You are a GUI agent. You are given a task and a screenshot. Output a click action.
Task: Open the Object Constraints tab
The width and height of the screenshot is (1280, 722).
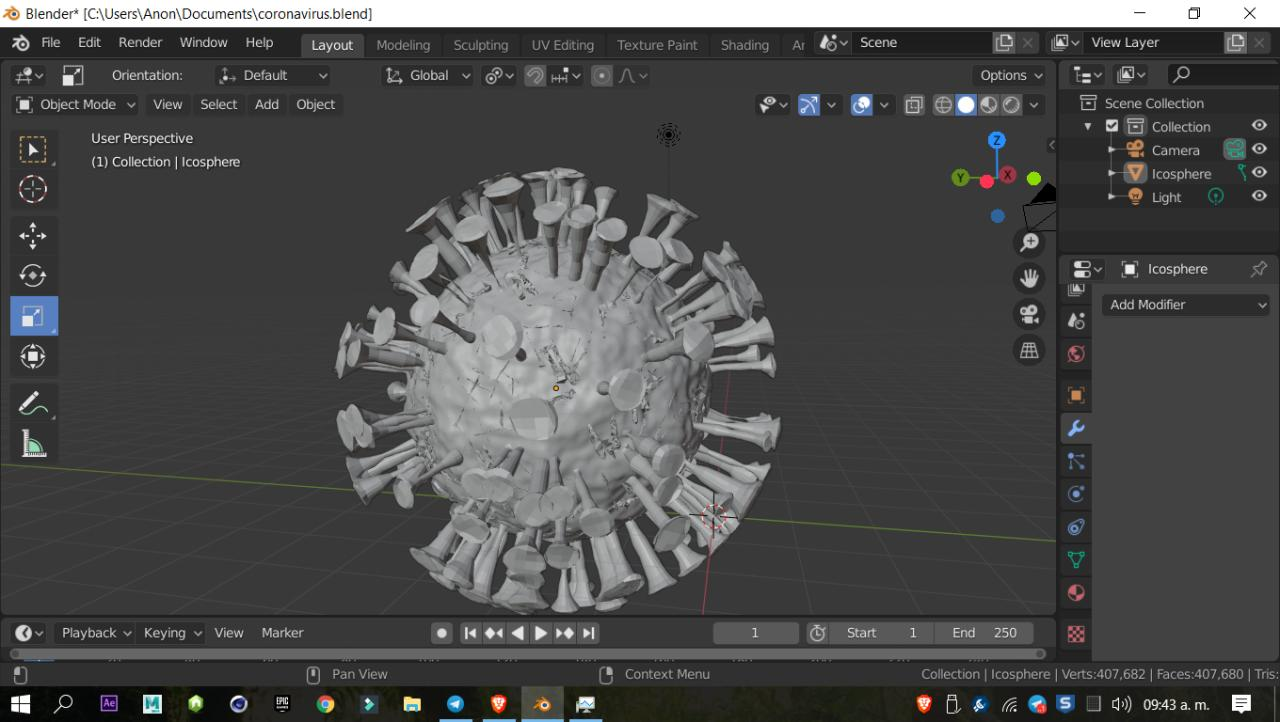[x=1076, y=527]
